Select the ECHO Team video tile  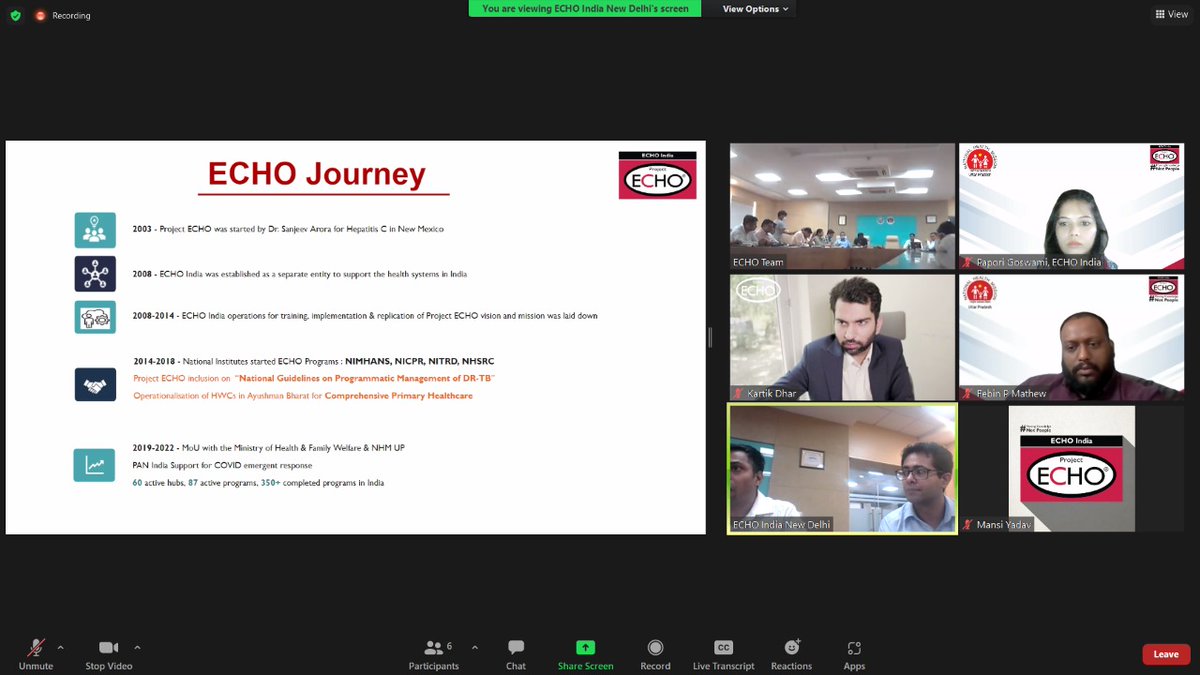click(842, 206)
